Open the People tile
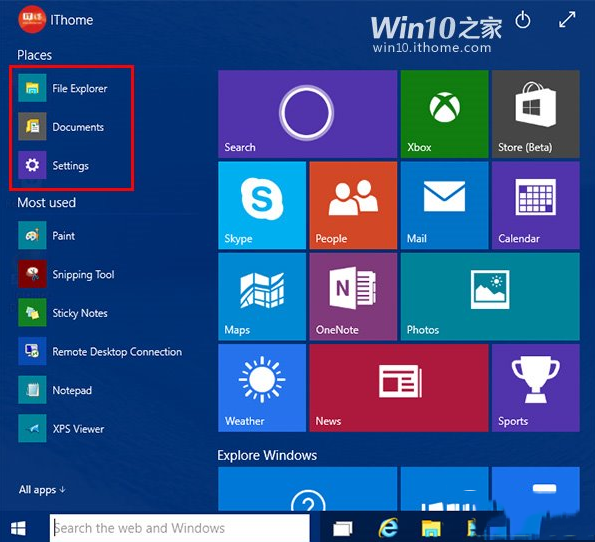The width and height of the screenshot is (595, 542). click(353, 205)
